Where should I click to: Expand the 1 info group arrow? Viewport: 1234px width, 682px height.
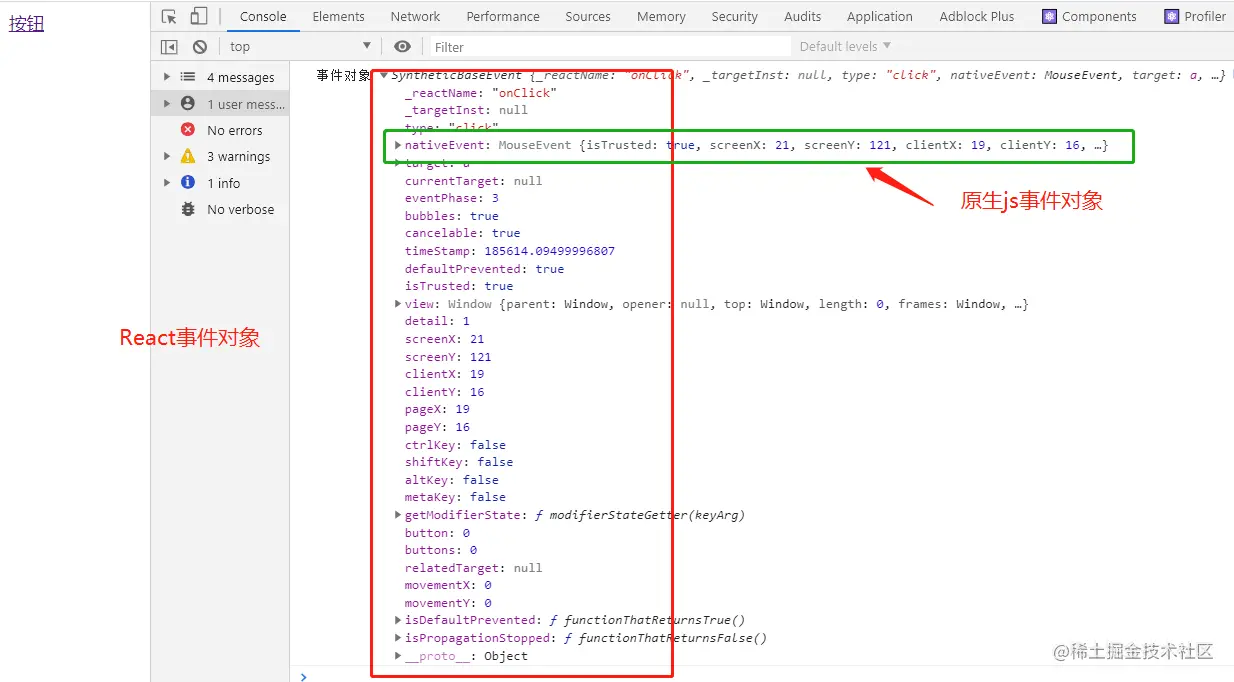coord(167,182)
